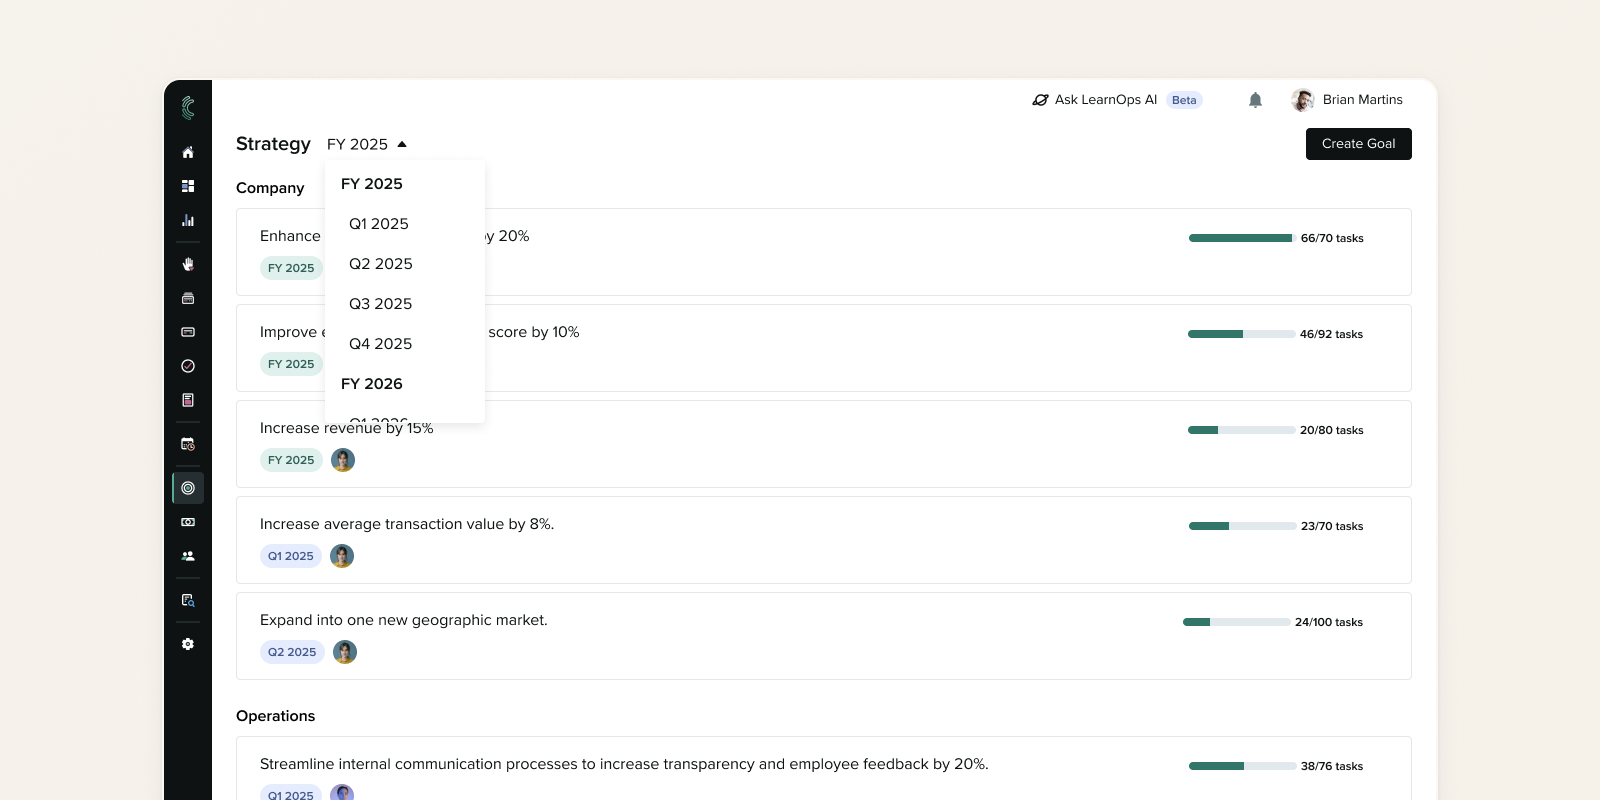Open Ask LearnOps AI

click(x=1117, y=100)
